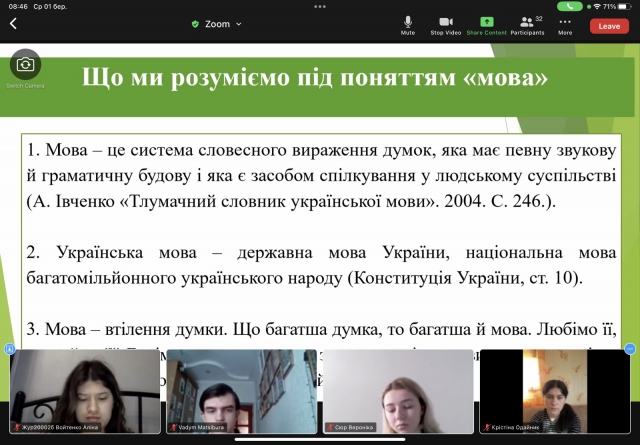Leave the meeting
Screen dimensions: 640x445
point(609,26)
